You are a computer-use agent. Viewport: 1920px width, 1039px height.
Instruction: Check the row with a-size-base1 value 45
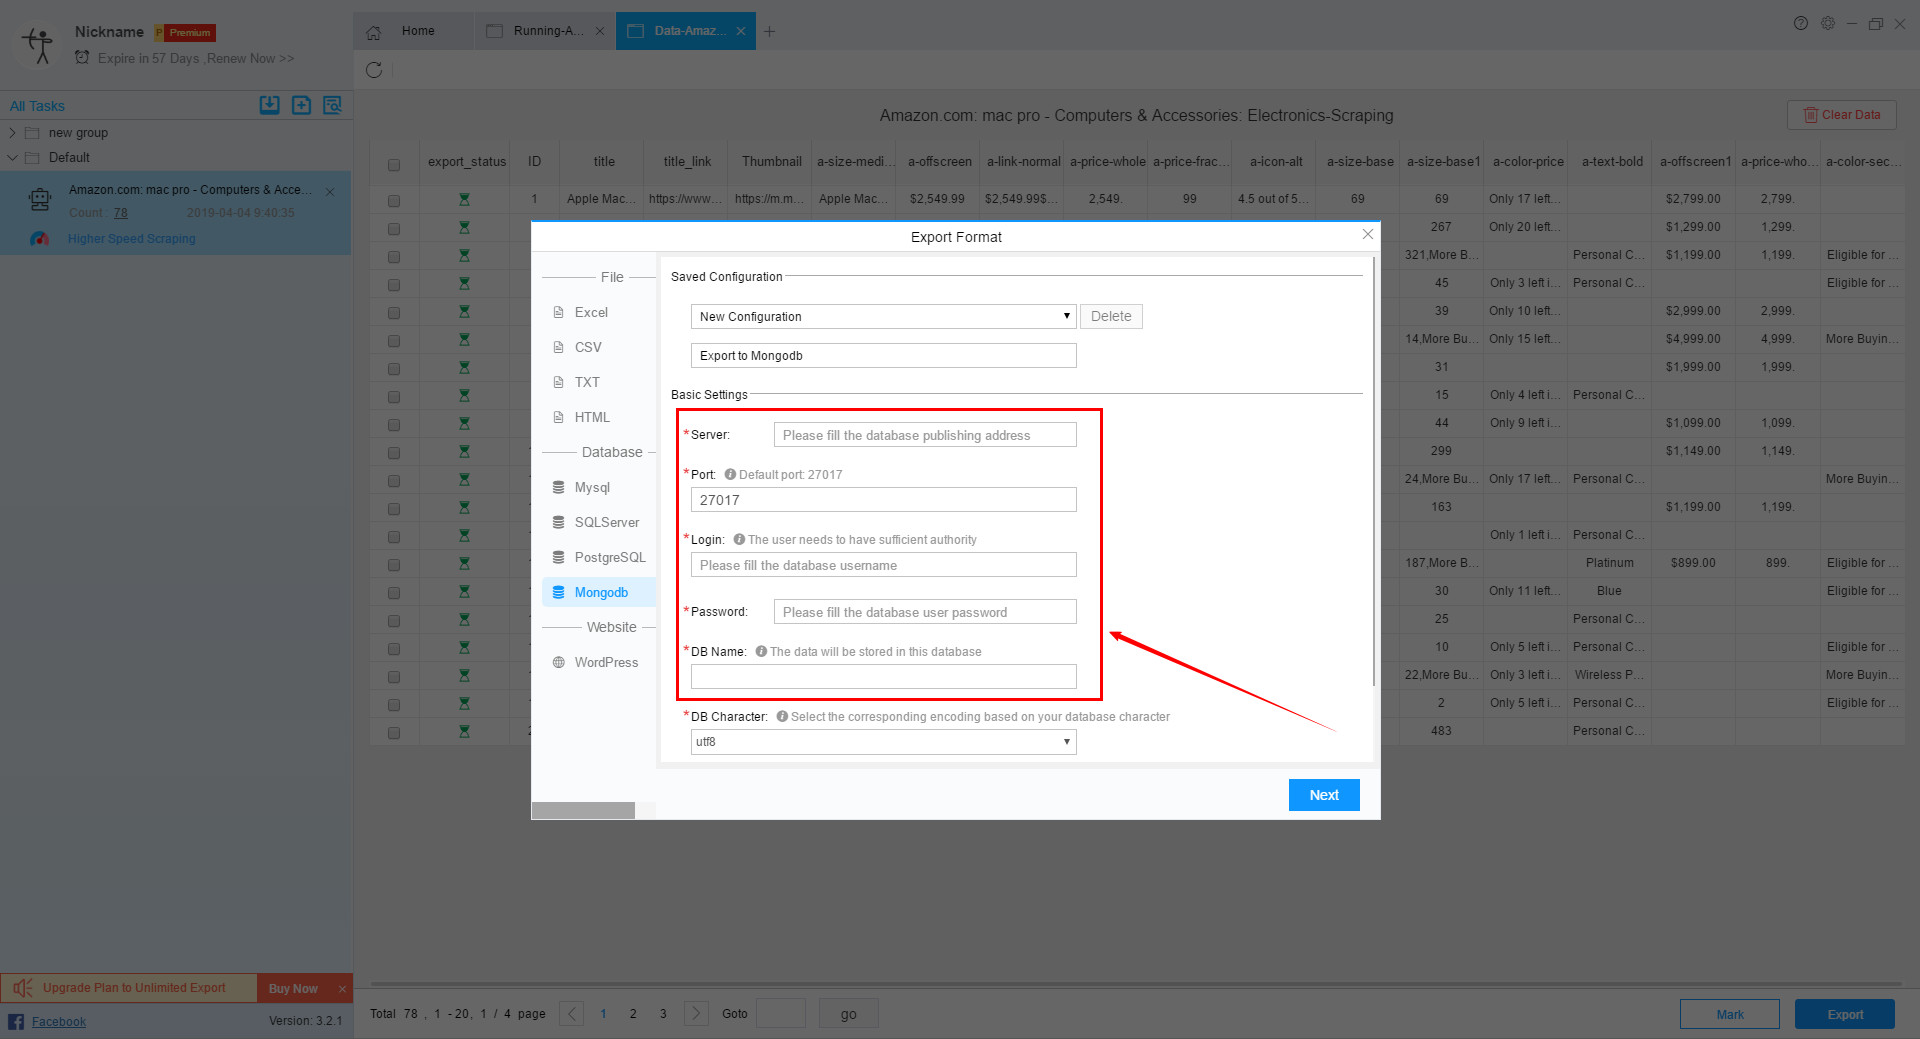[x=394, y=285]
